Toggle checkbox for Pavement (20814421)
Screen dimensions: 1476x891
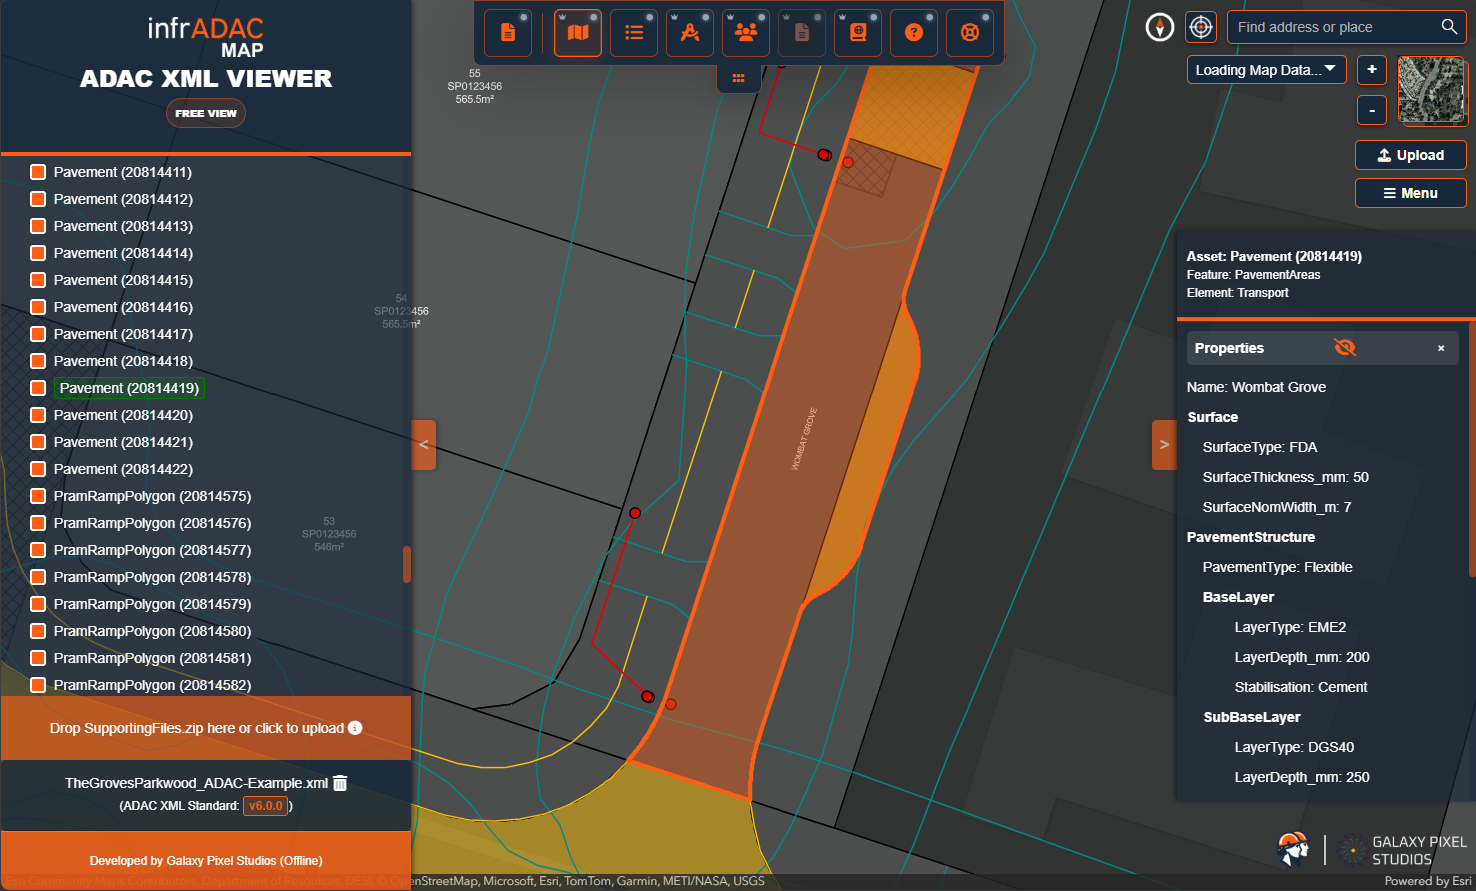click(x=38, y=442)
